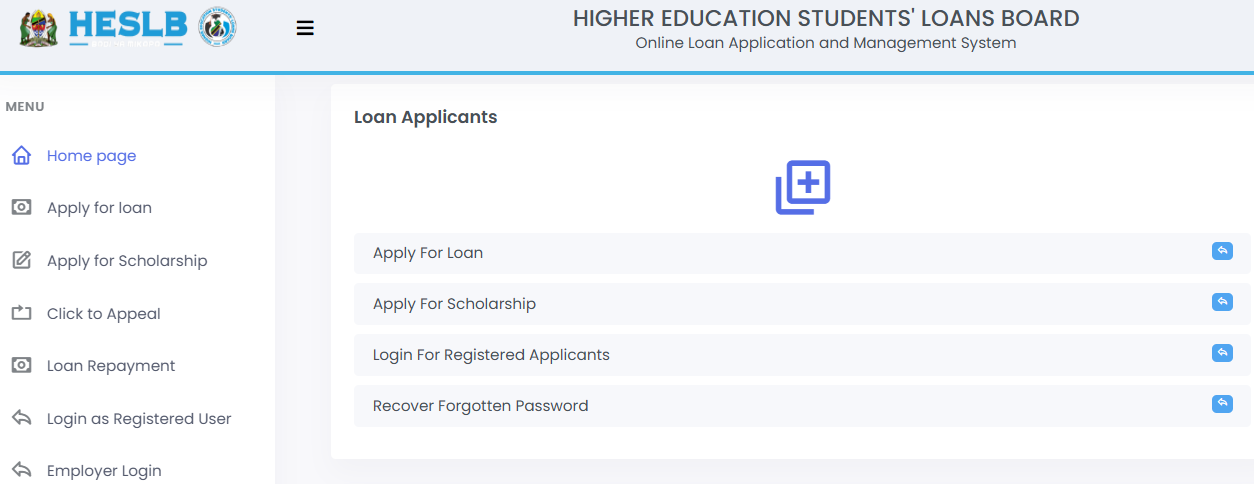
Task: Click blue arrow badge on Apply For Scholarship row
Action: (x=1222, y=301)
